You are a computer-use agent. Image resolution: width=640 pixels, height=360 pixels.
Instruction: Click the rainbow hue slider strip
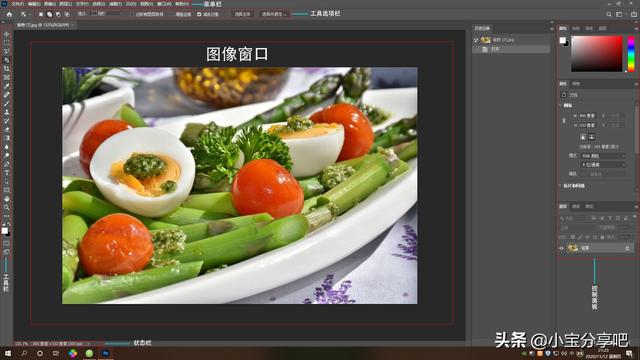631,53
